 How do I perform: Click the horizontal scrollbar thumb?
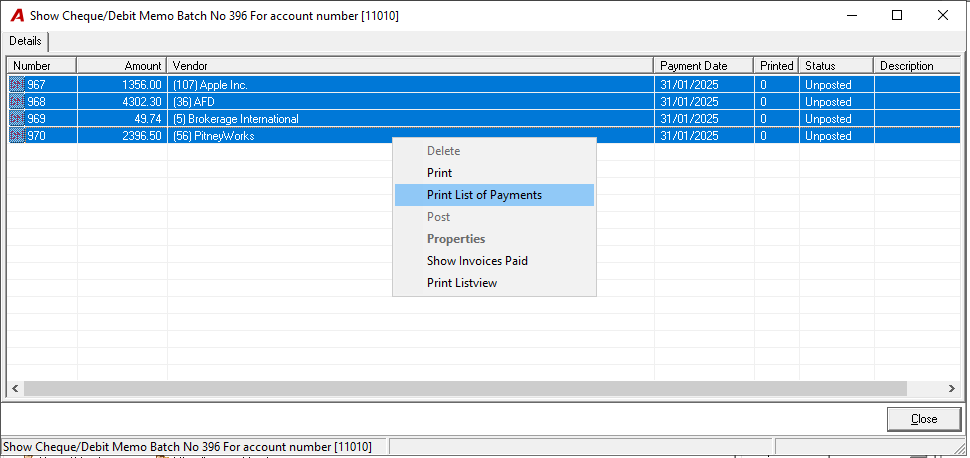coord(465,389)
